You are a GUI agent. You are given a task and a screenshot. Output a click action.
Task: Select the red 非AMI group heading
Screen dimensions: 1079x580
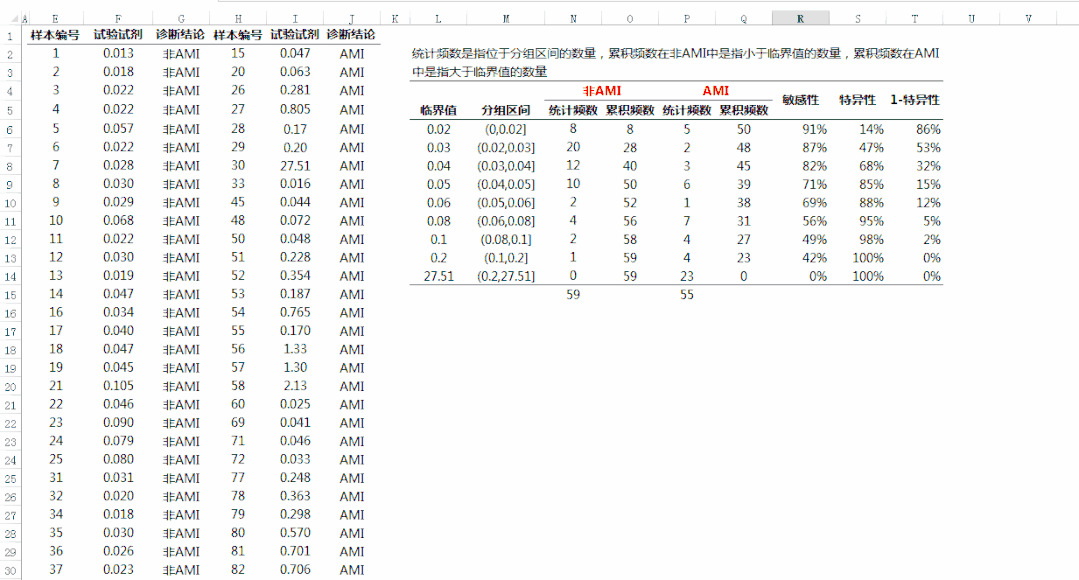point(602,91)
